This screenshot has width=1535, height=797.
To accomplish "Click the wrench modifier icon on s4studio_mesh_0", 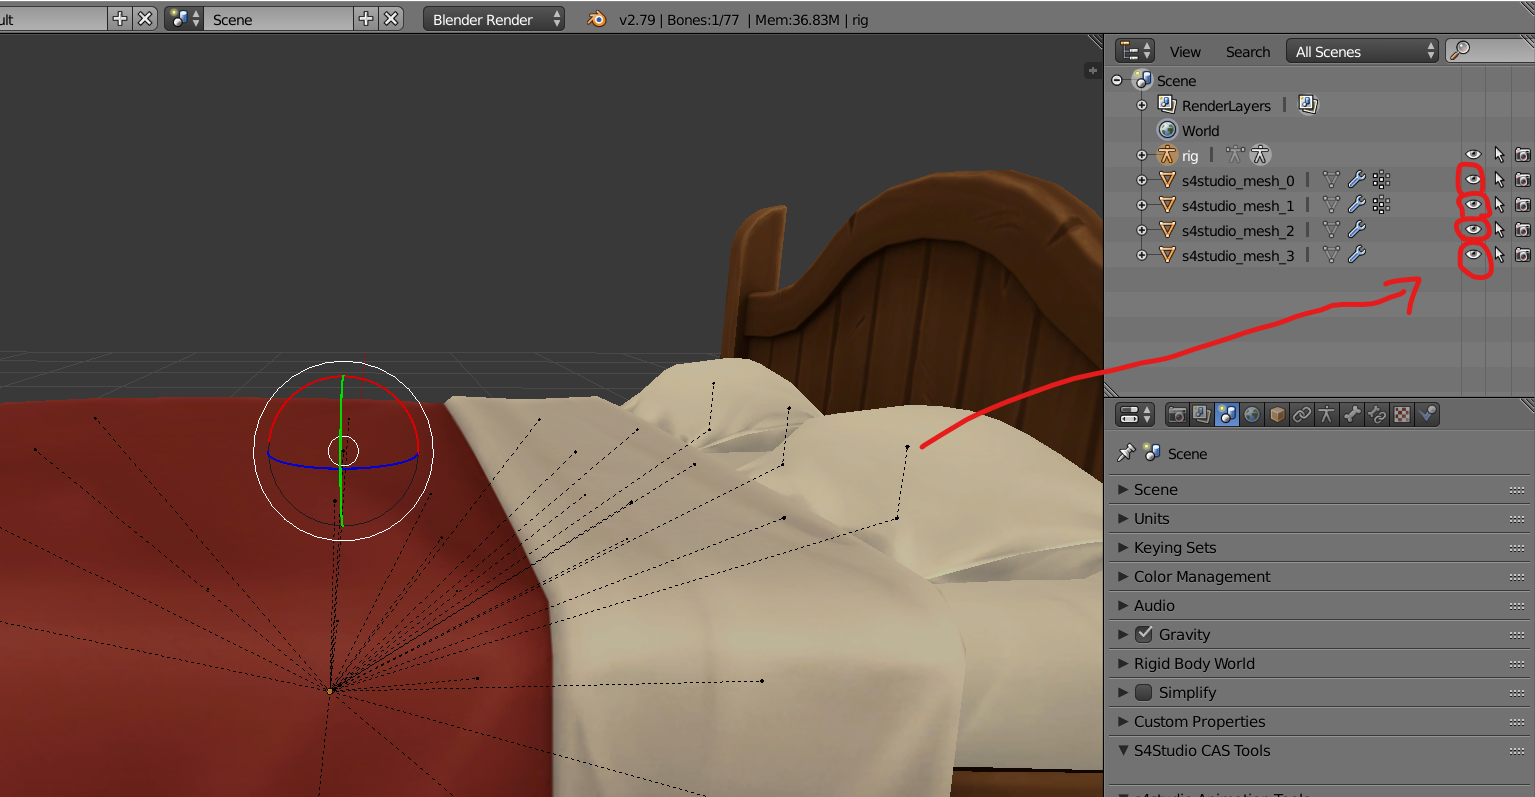I will pyautogui.click(x=1356, y=180).
